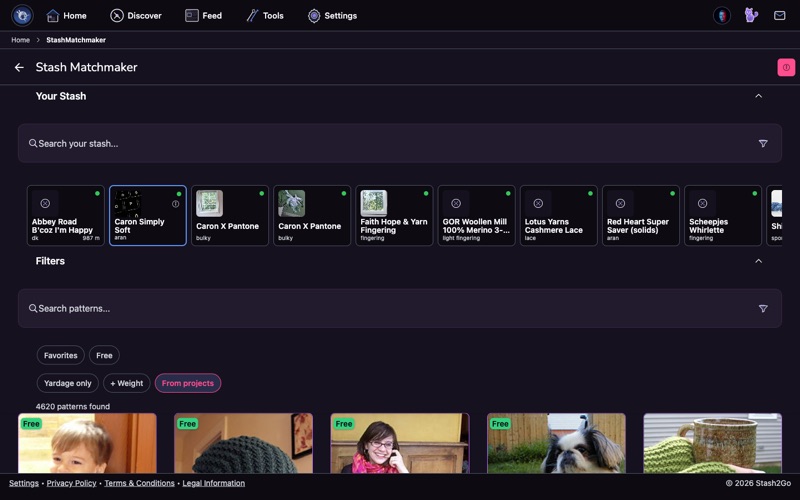The image size is (800, 500).
Task: Open the Terms & Conditions link
Action: tap(139, 483)
